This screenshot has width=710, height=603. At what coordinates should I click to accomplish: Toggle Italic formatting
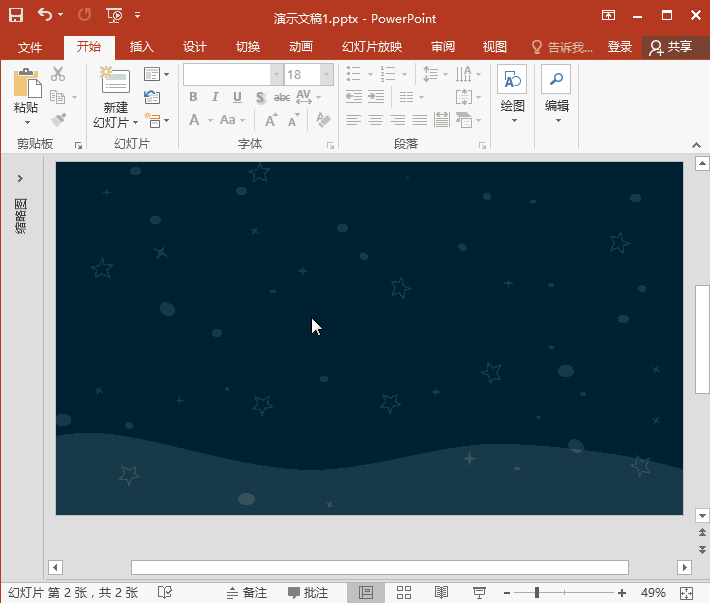[215, 97]
